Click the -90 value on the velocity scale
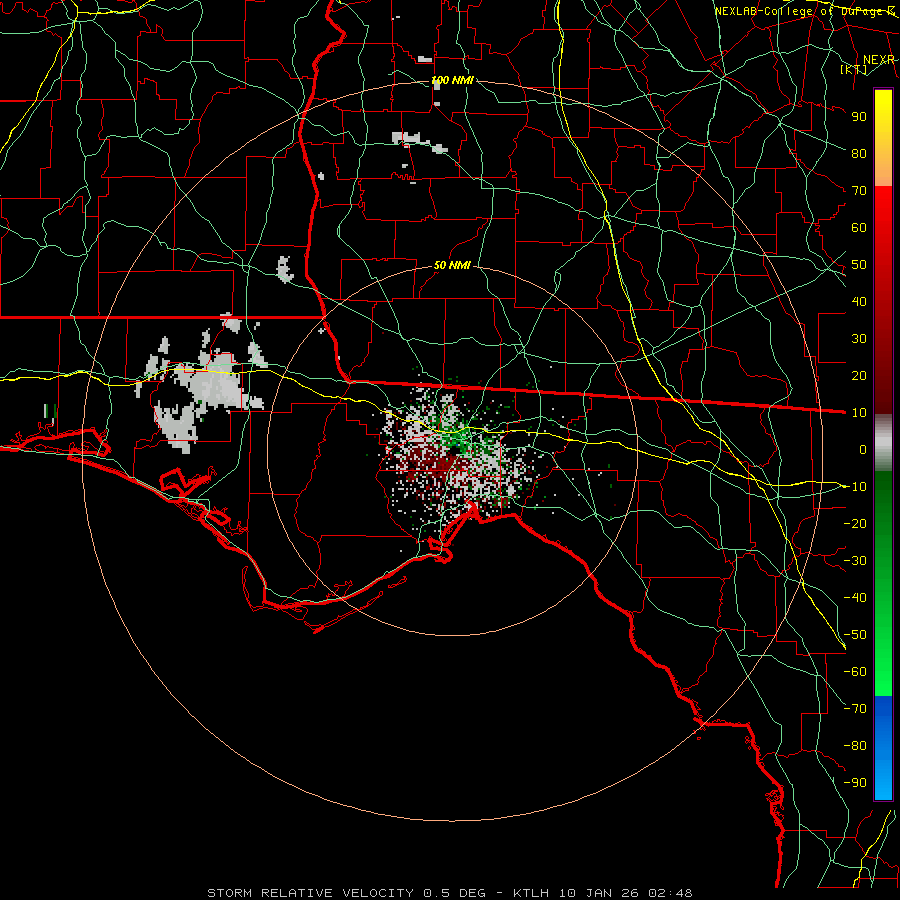 click(x=855, y=783)
